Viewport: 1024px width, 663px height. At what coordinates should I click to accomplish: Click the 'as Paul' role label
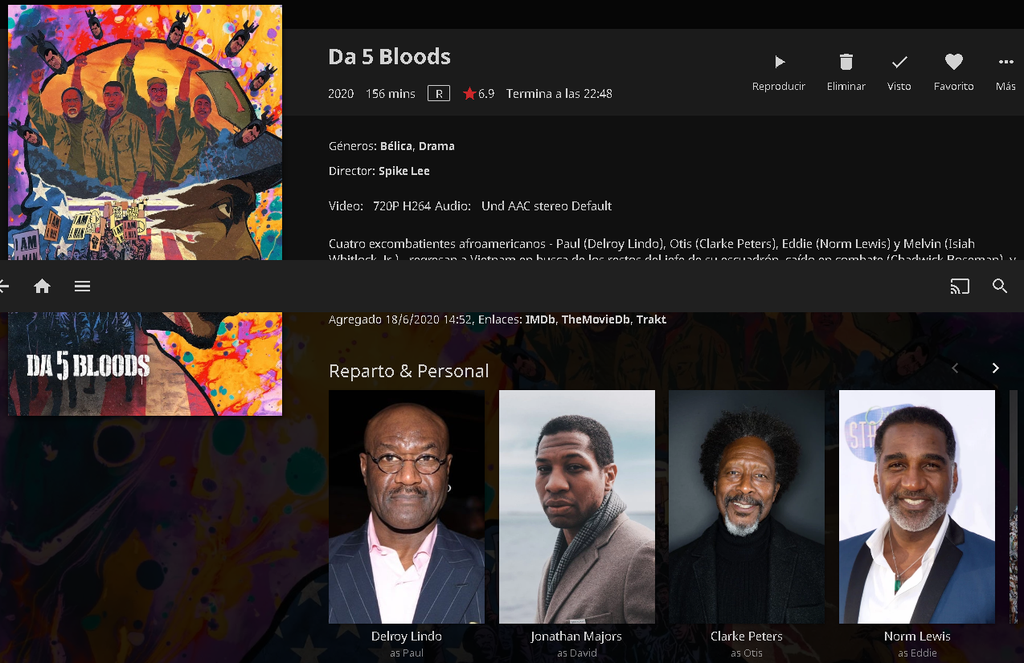pyautogui.click(x=406, y=653)
